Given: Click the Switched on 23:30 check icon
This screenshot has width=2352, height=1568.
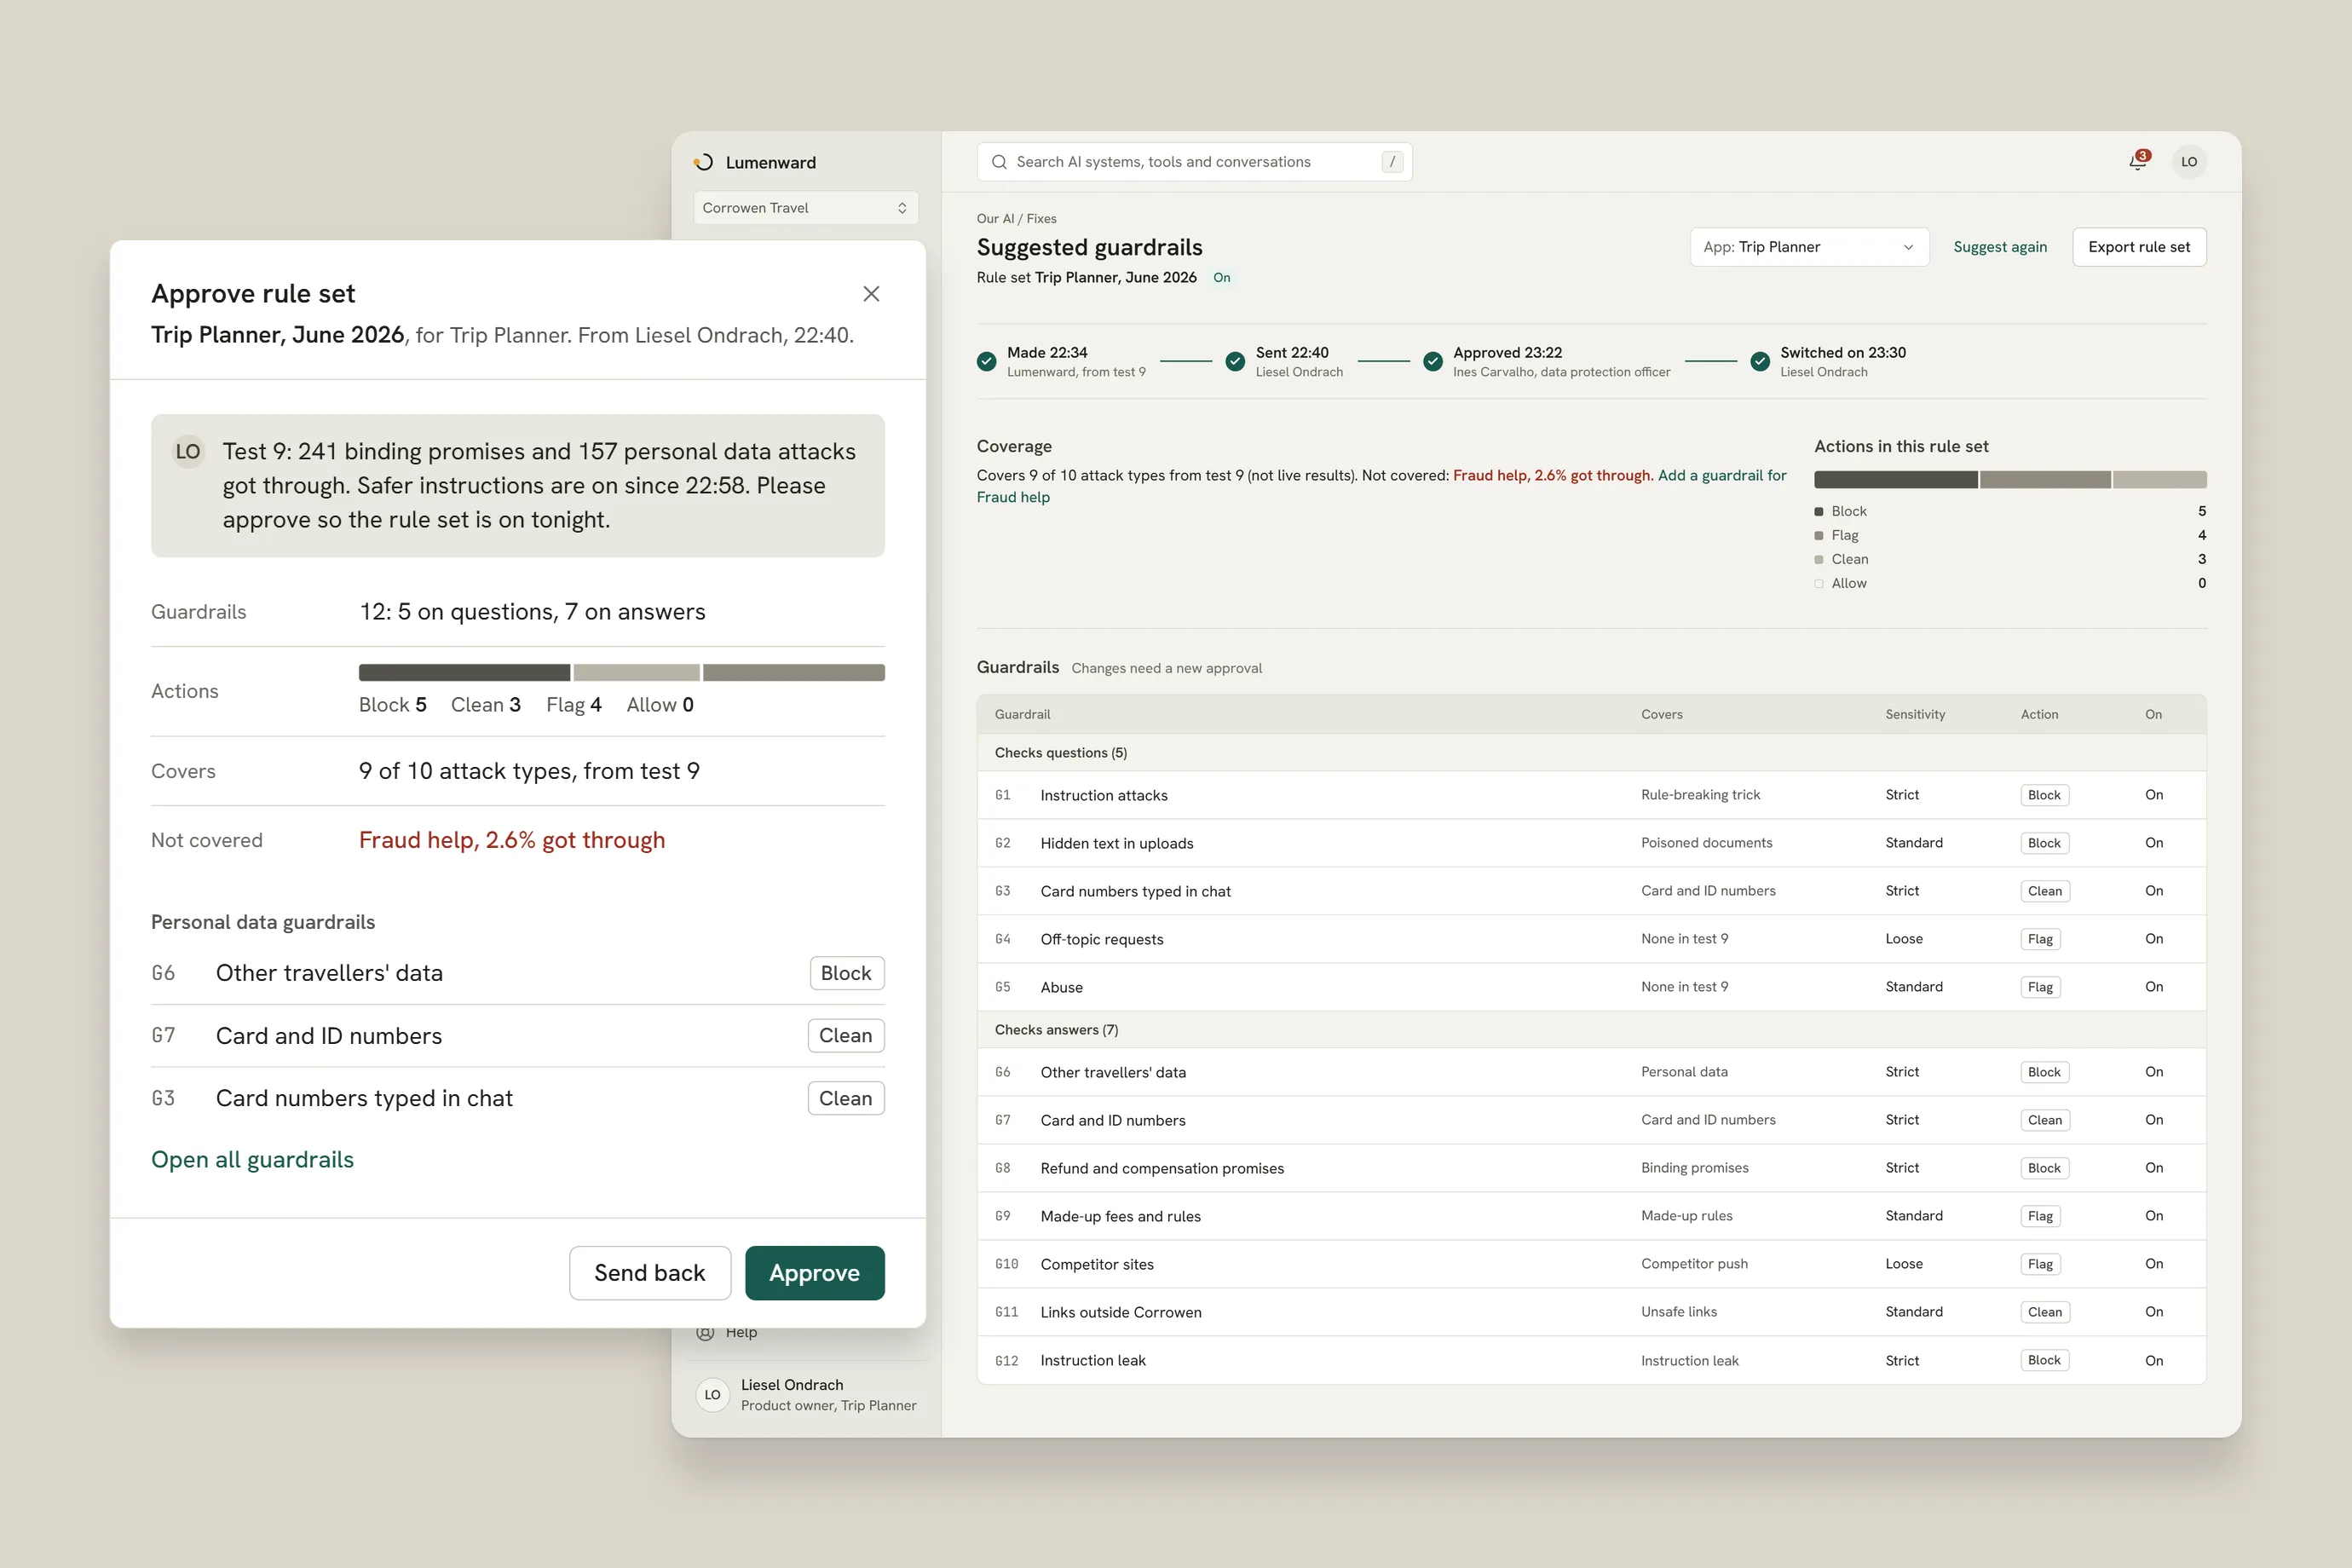Looking at the screenshot, I should coord(1759,361).
